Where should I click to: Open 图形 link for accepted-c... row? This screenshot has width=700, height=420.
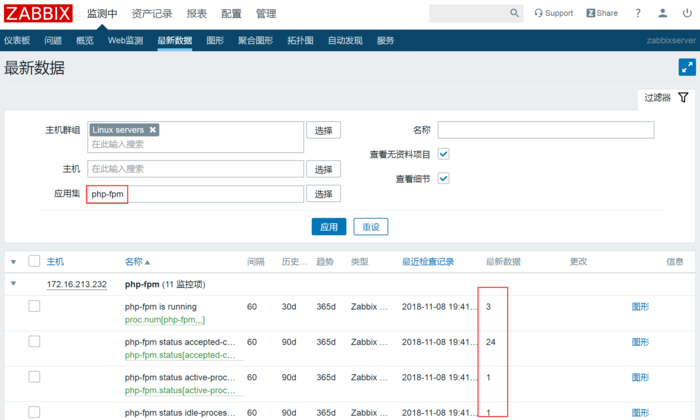tap(640, 342)
